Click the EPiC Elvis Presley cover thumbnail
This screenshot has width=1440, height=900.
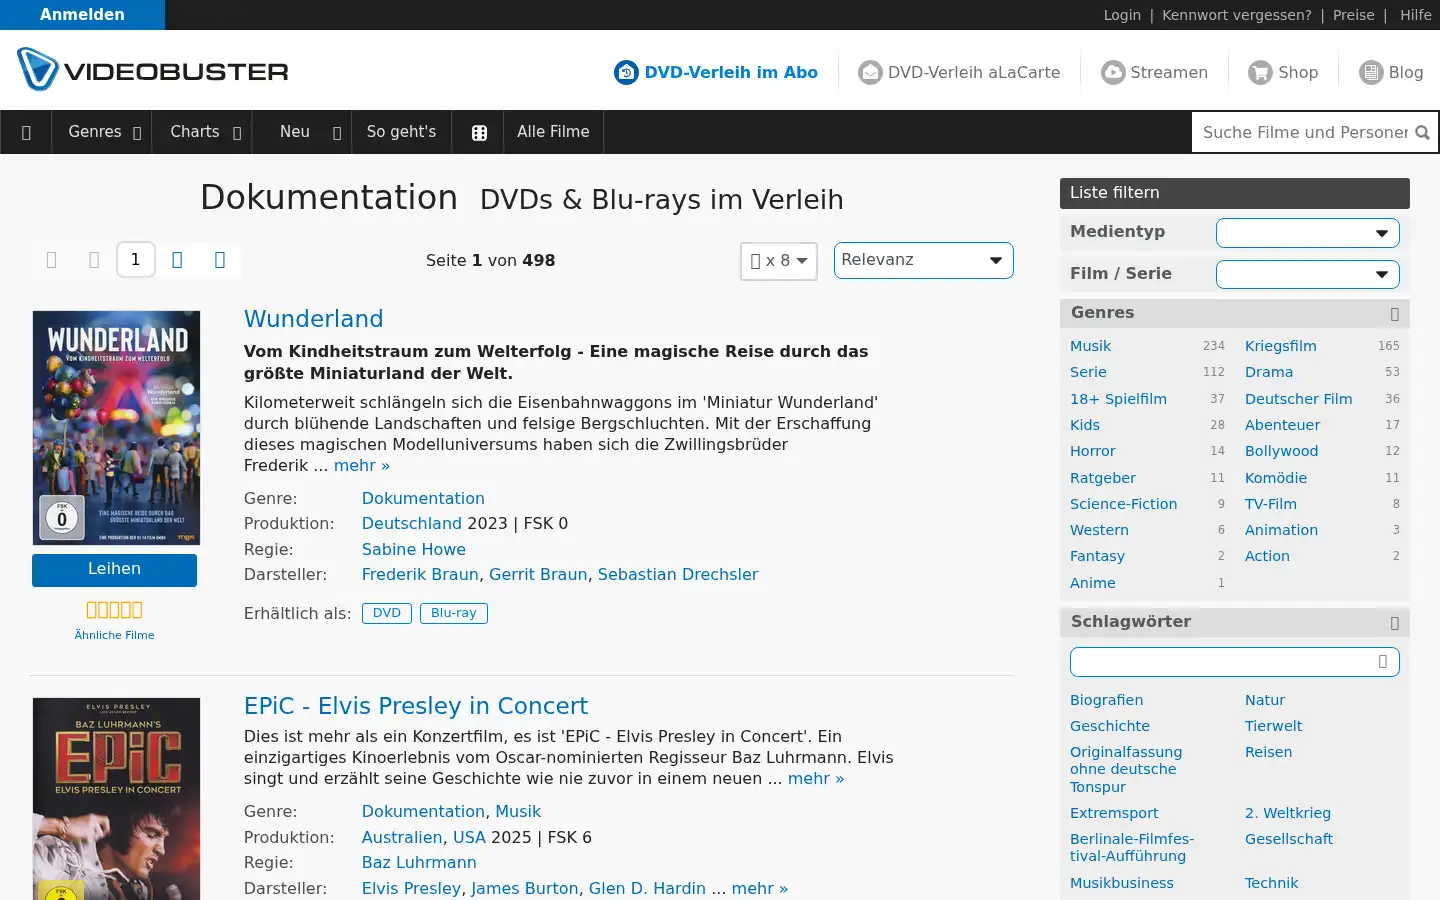116,799
